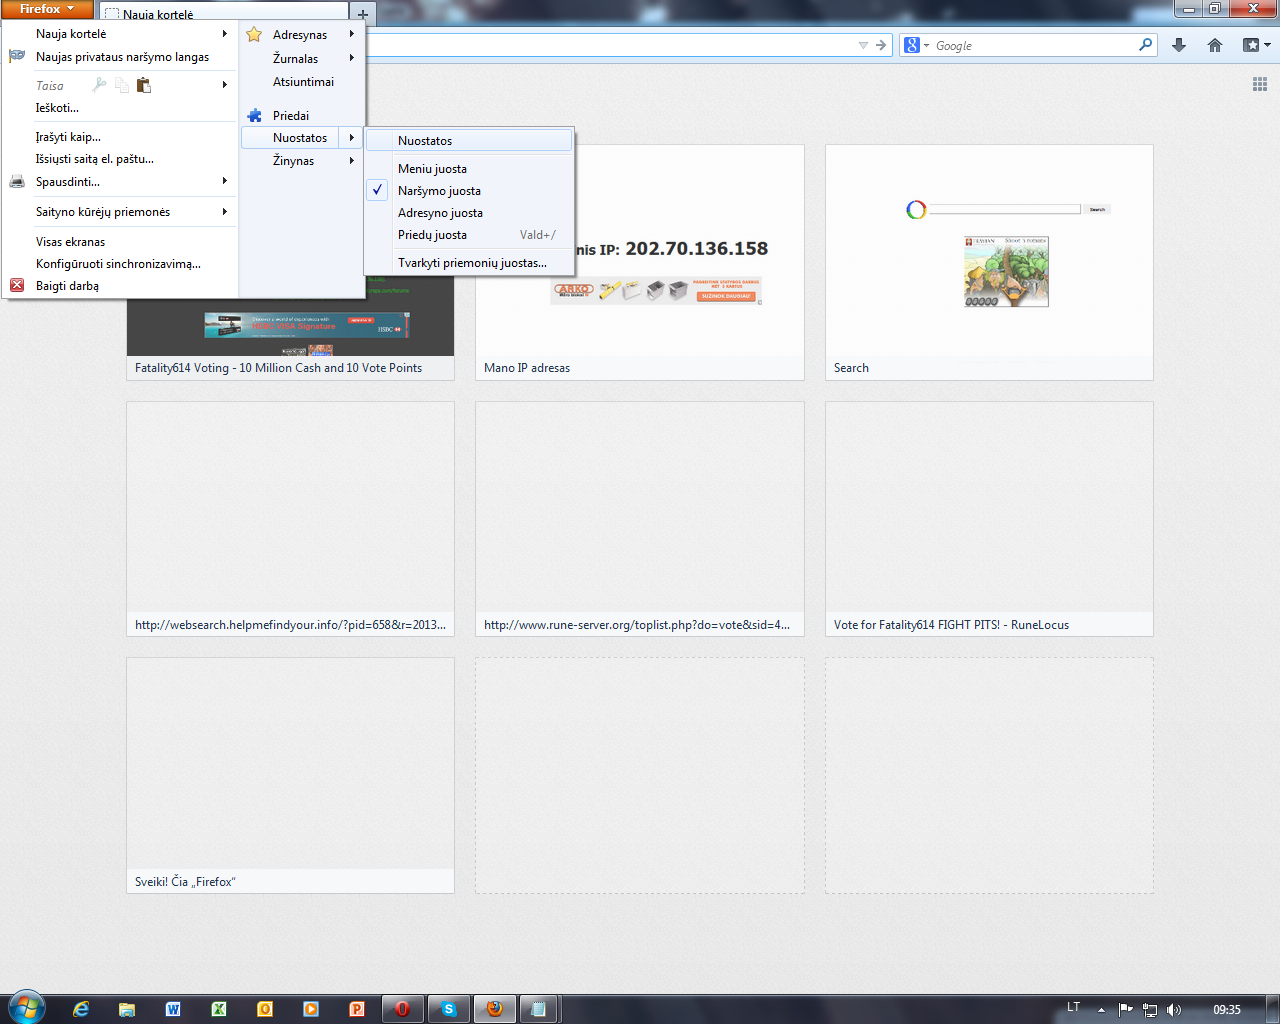Open Windows Media Player from taskbar
This screenshot has height=1024, width=1280.
click(x=311, y=1009)
